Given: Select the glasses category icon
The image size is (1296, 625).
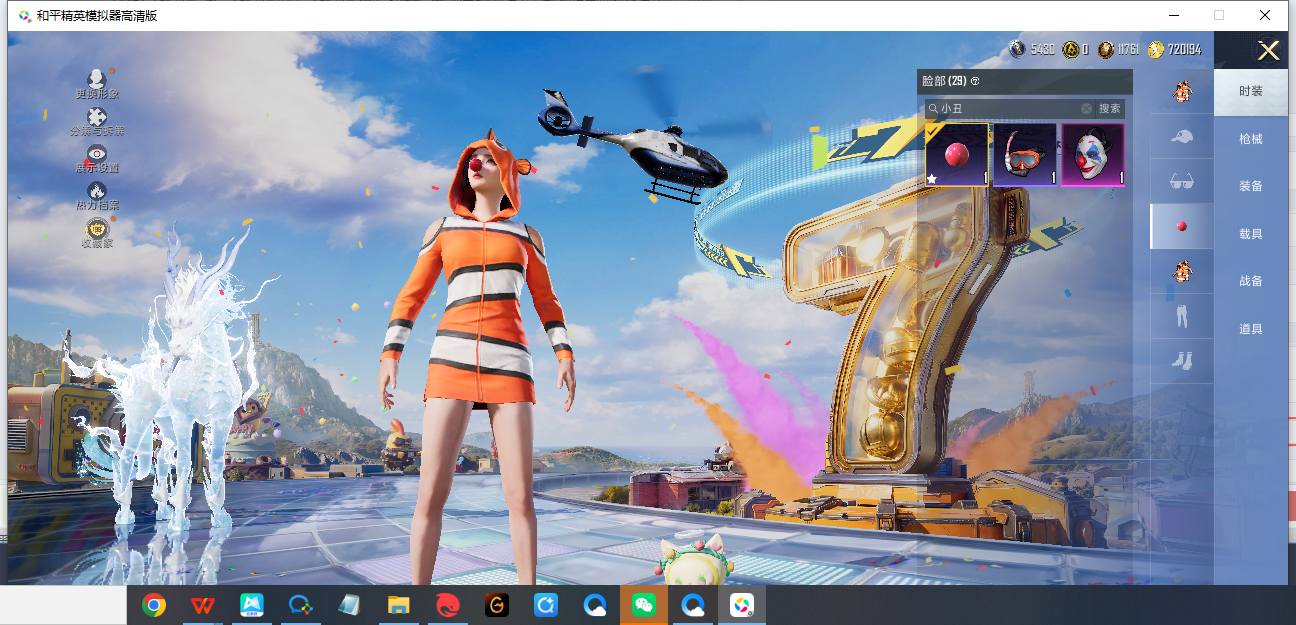Looking at the screenshot, I should tap(1182, 181).
